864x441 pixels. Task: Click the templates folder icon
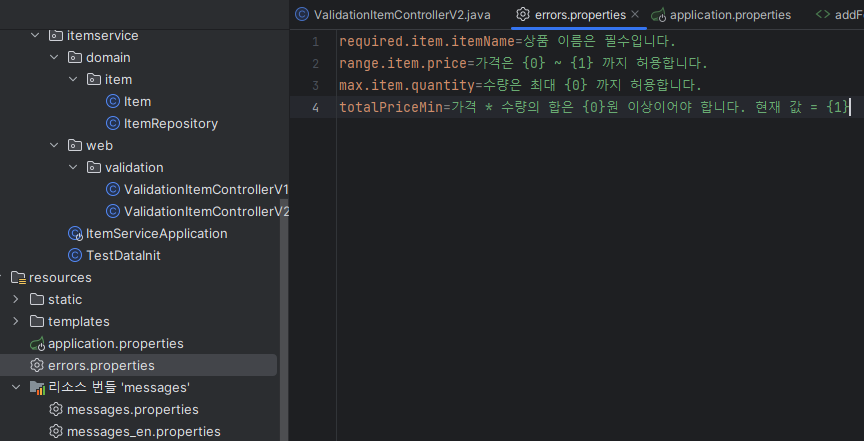click(x=37, y=321)
